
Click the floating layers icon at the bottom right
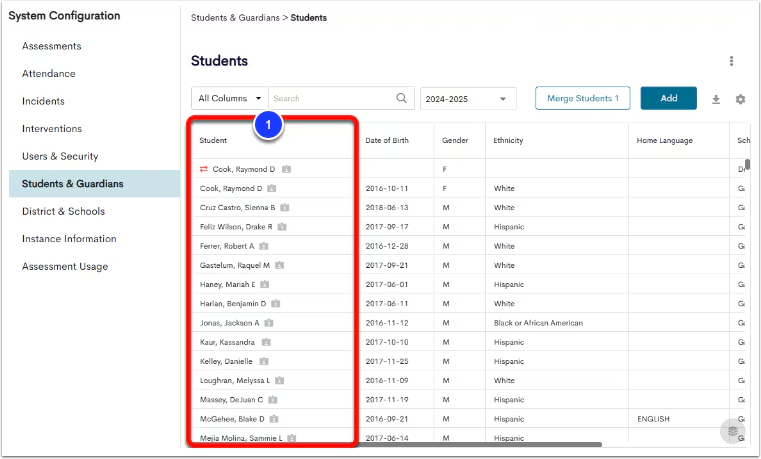(732, 431)
